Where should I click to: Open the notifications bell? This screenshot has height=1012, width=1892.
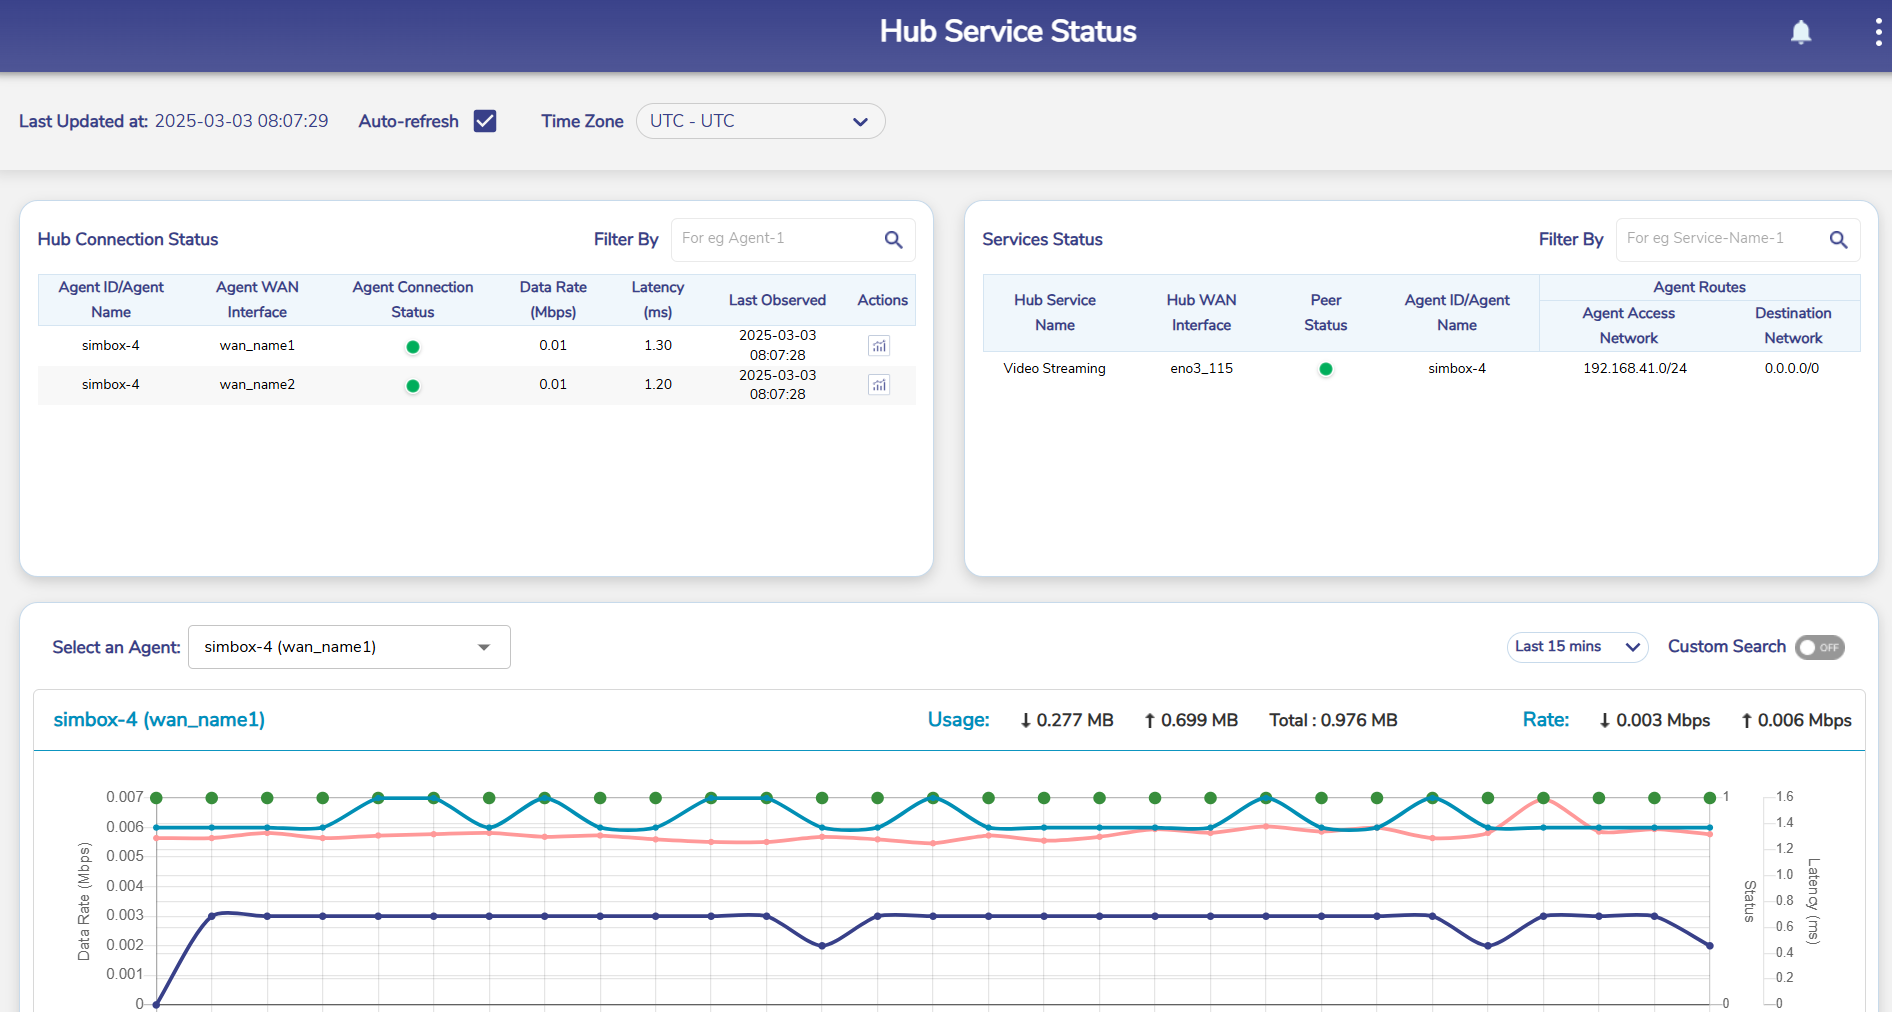click(x=1800, y=33)
